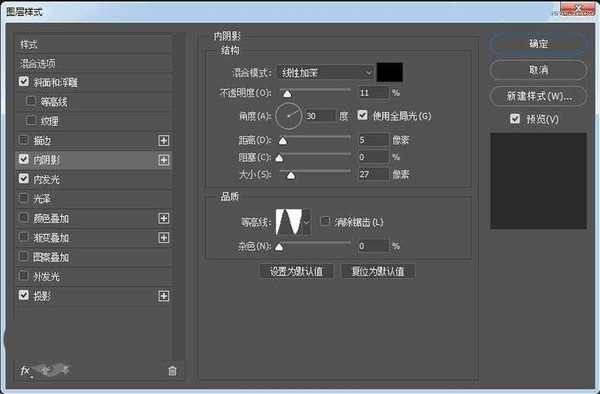The height and width of the screenshot is (394, 600).
Task: Add another 投影 effect with plus icon
Action: [164, 296]
